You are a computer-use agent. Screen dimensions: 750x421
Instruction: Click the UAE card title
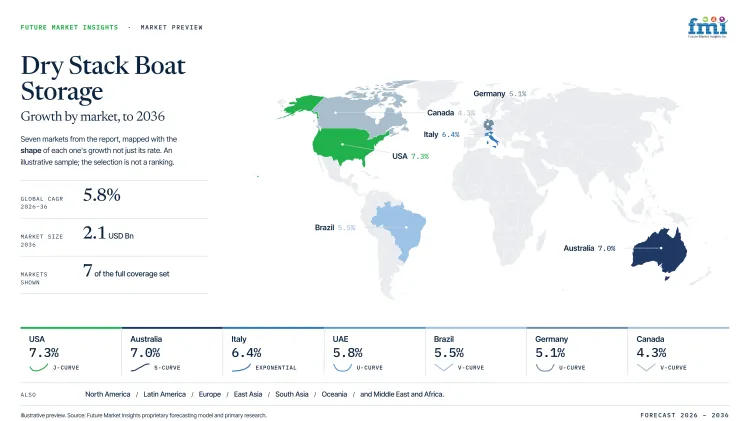click(x=341, y=339)
